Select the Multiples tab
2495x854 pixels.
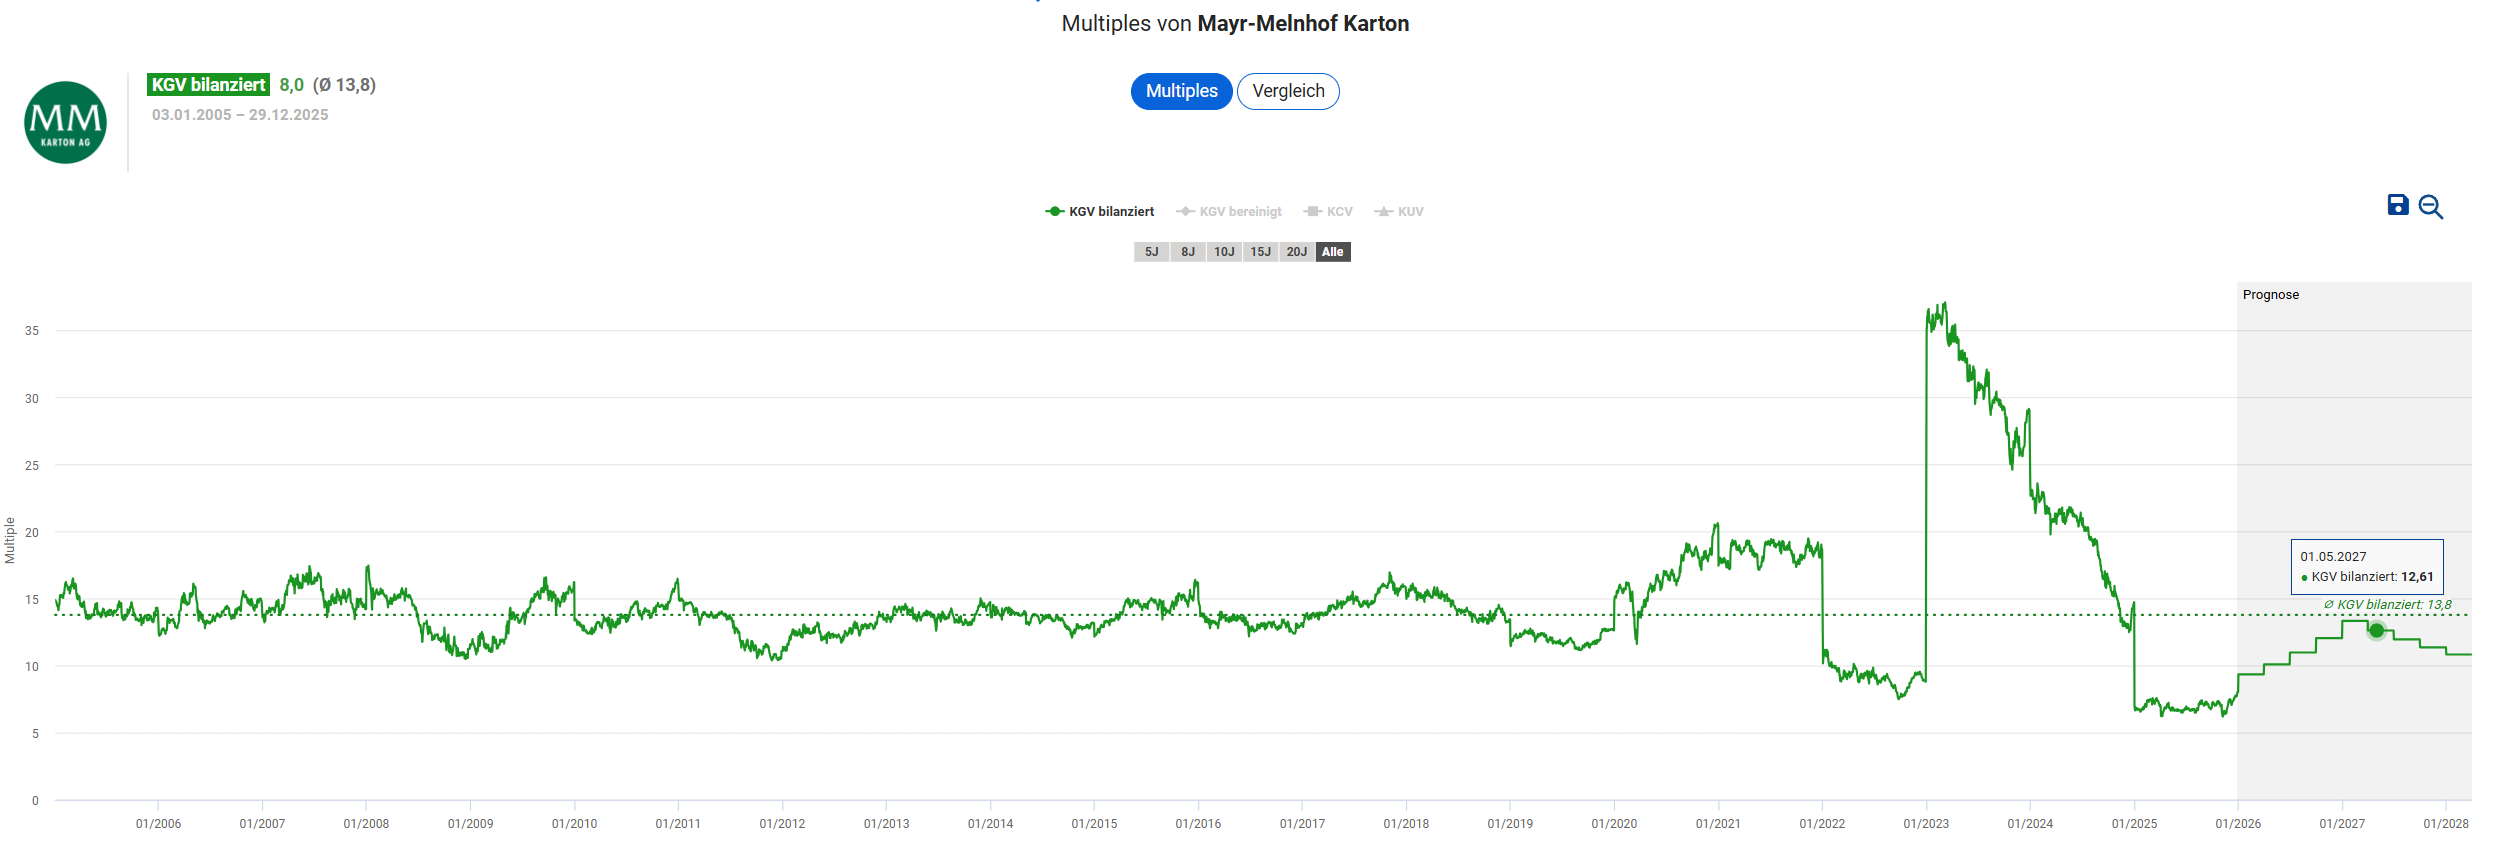coord(1181,91)
